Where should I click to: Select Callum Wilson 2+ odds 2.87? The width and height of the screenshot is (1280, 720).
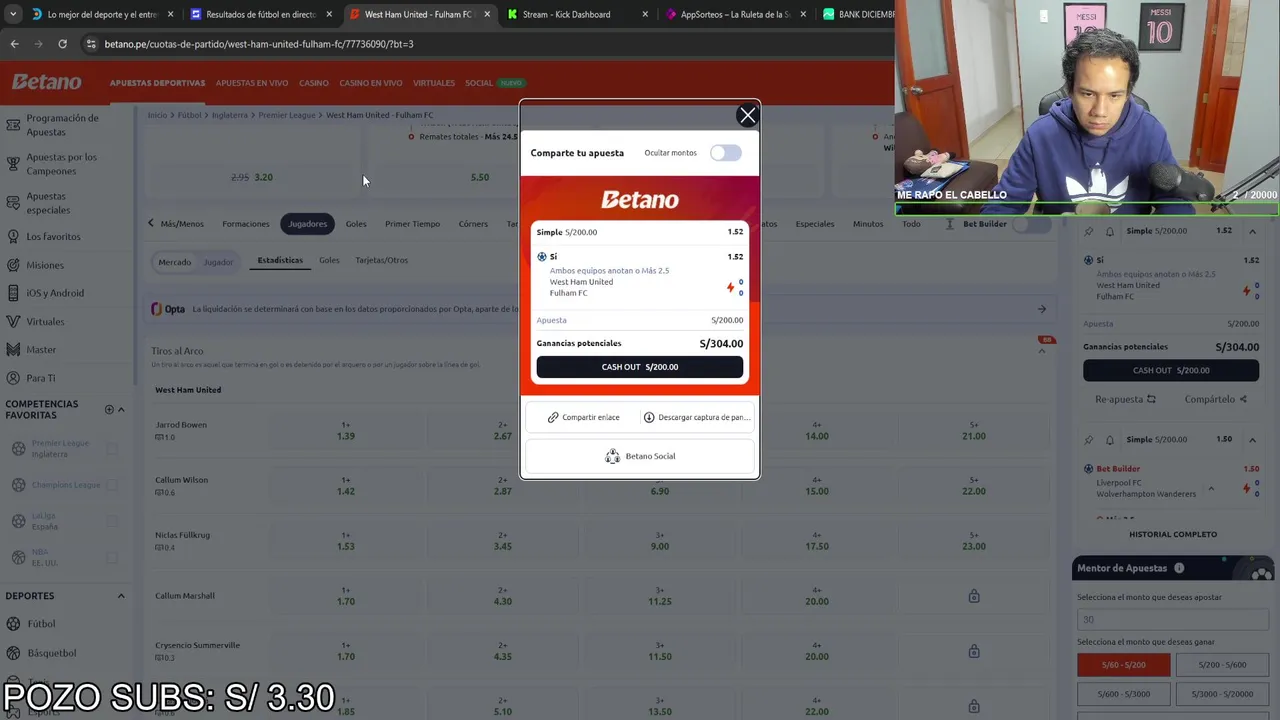(503, 486)
